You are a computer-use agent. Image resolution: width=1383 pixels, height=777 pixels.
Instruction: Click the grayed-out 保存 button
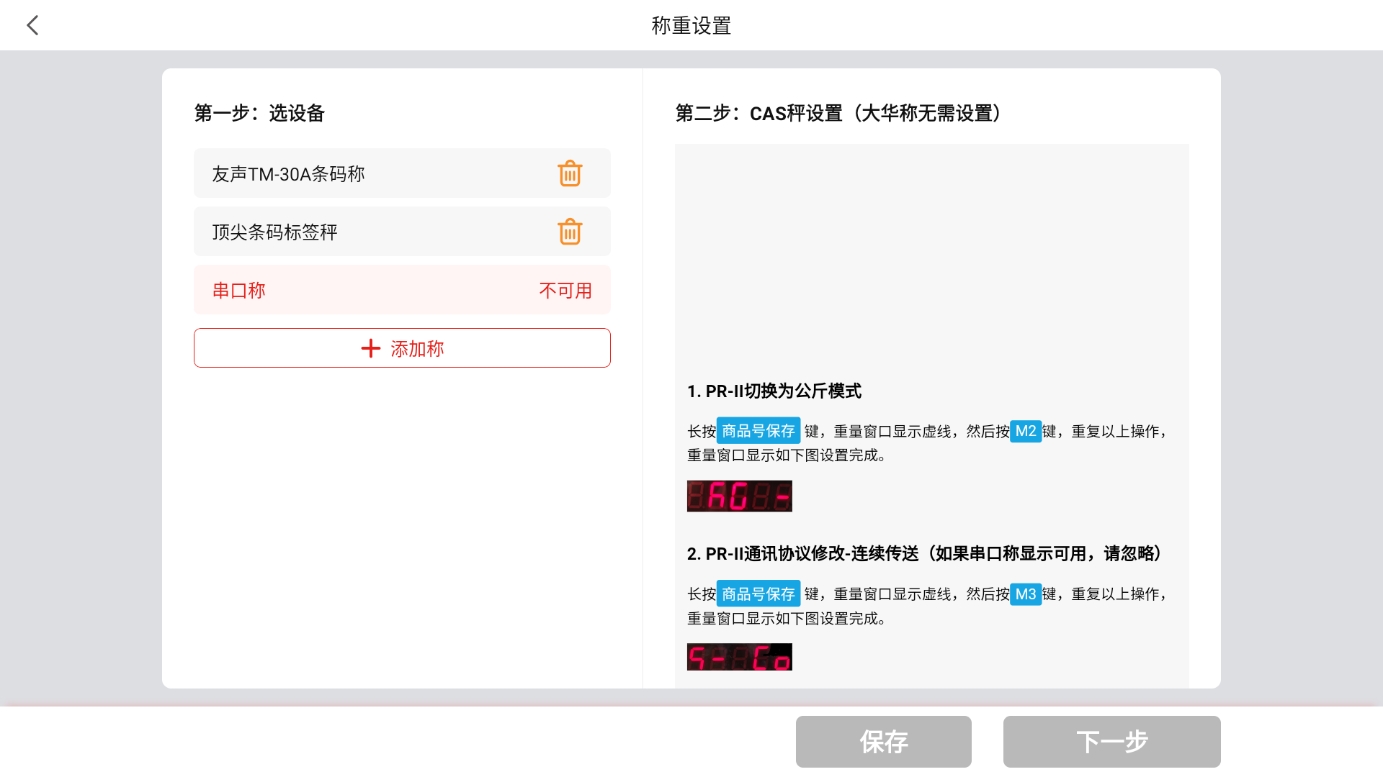tap(883, 742)
